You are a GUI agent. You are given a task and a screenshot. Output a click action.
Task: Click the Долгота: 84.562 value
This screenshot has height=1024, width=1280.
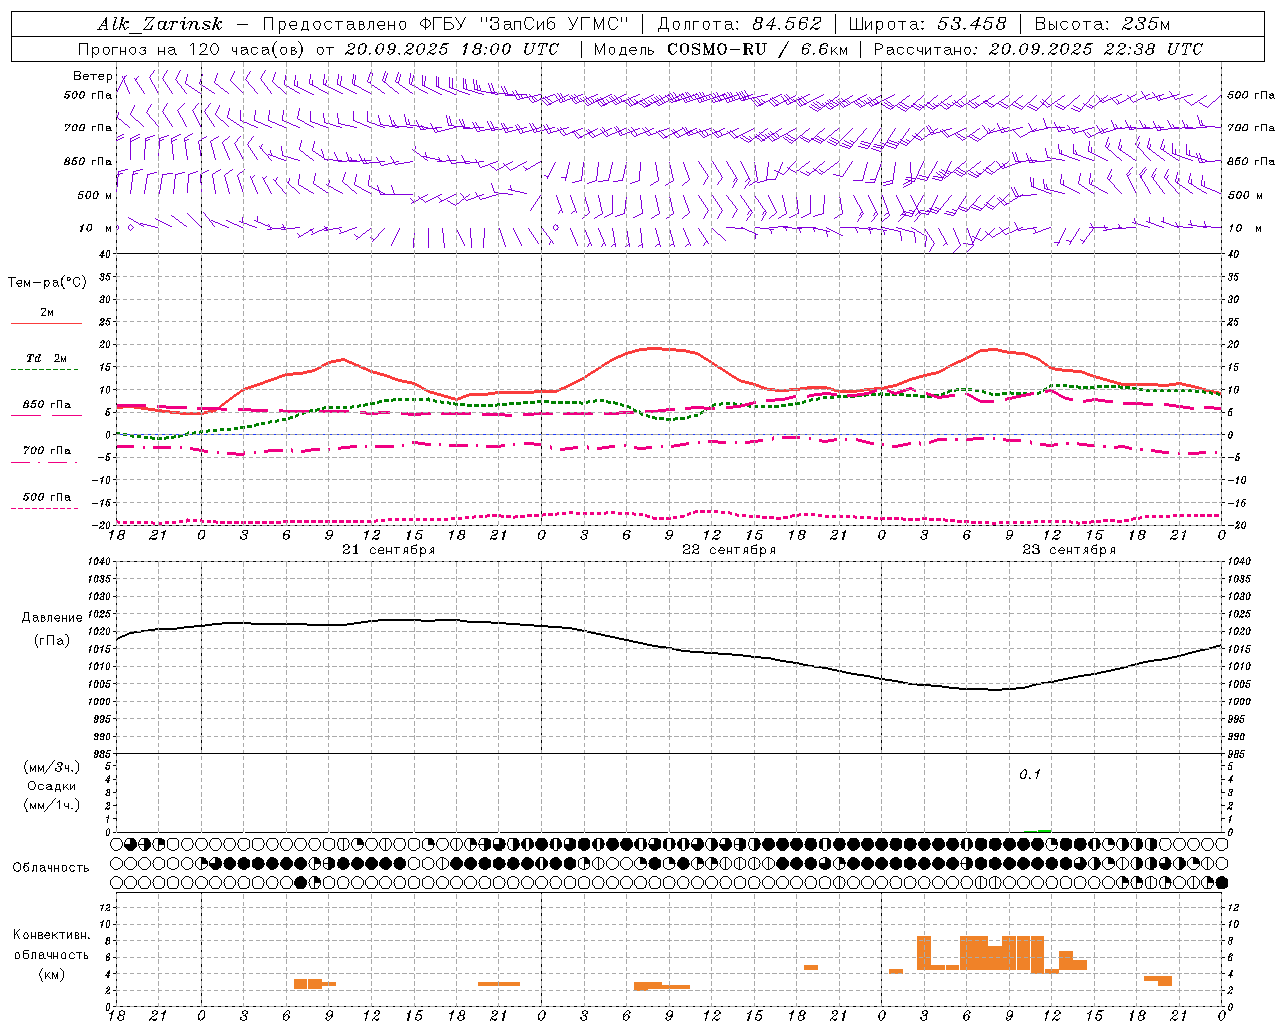[739, 24]
